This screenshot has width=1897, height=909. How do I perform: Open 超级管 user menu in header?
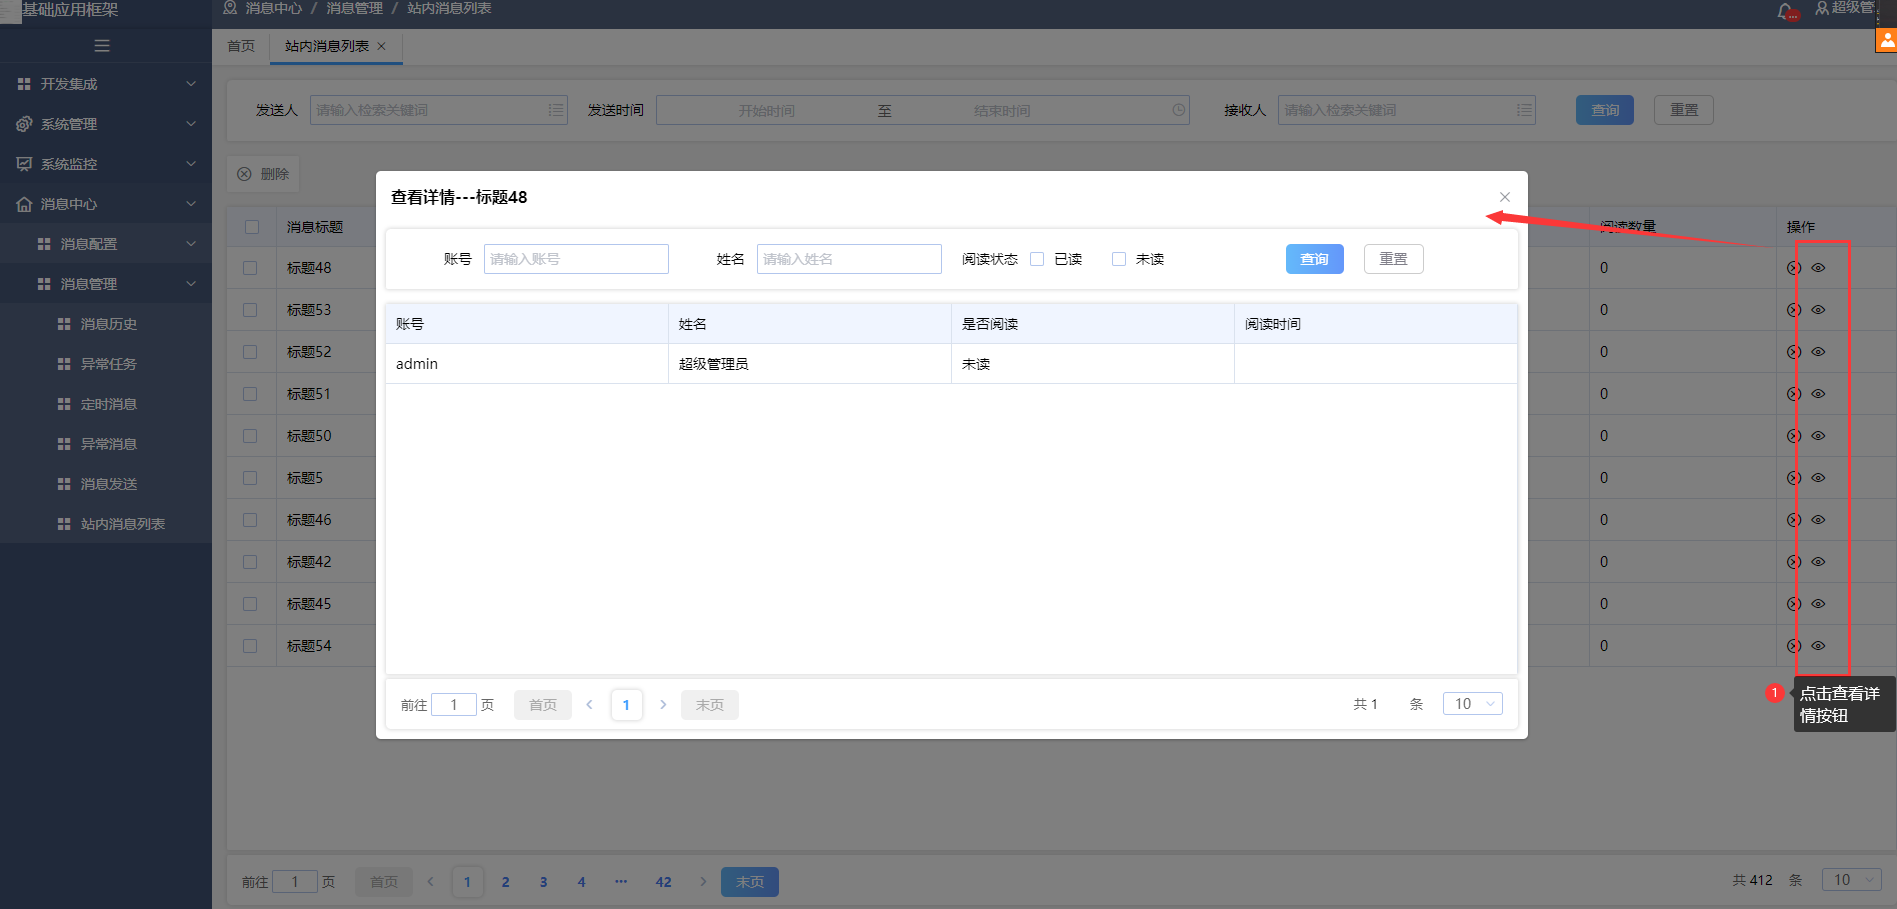tap(1845, 9)
